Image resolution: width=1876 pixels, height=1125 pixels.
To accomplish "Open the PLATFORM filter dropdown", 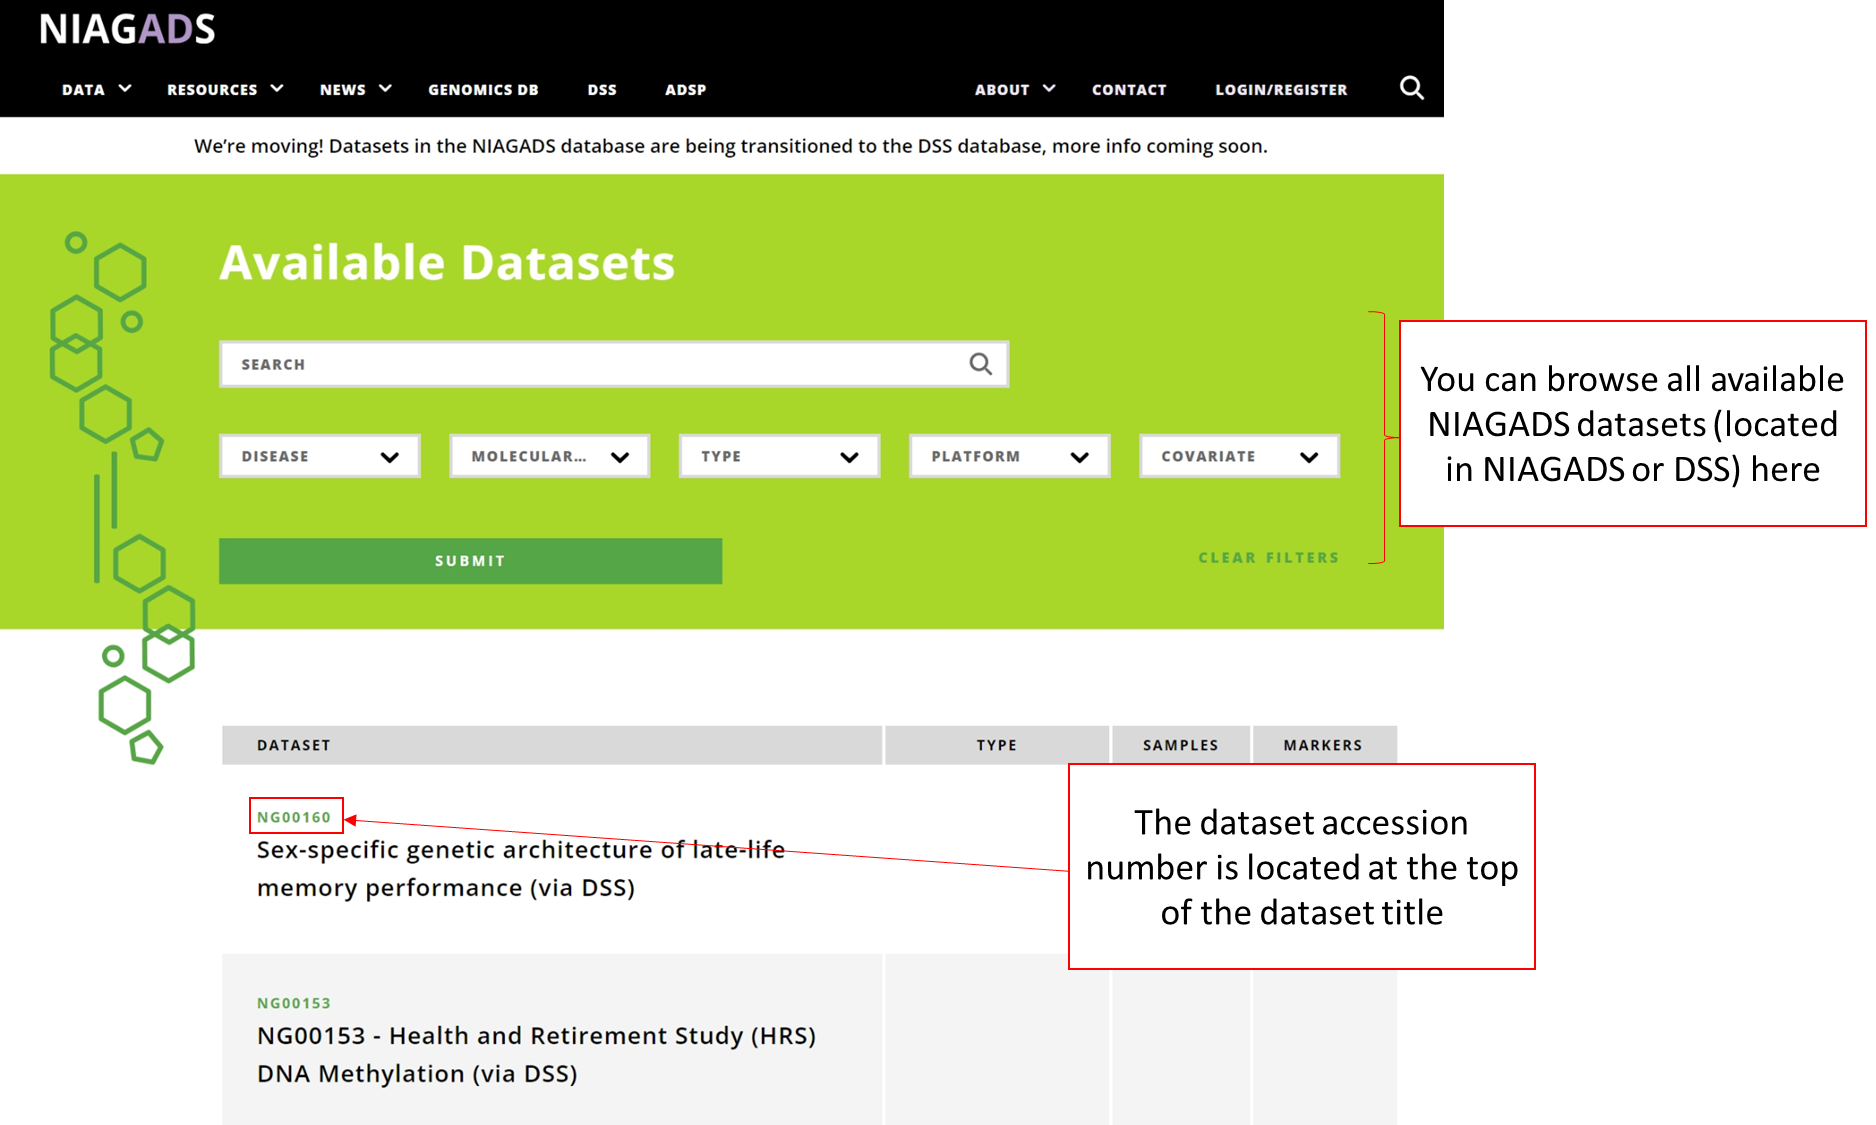I will pyautogui.click(x=1010, y=456).
